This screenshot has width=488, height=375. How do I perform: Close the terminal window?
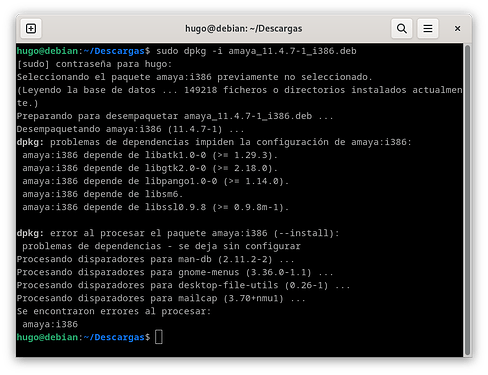[x=457, y=29]
